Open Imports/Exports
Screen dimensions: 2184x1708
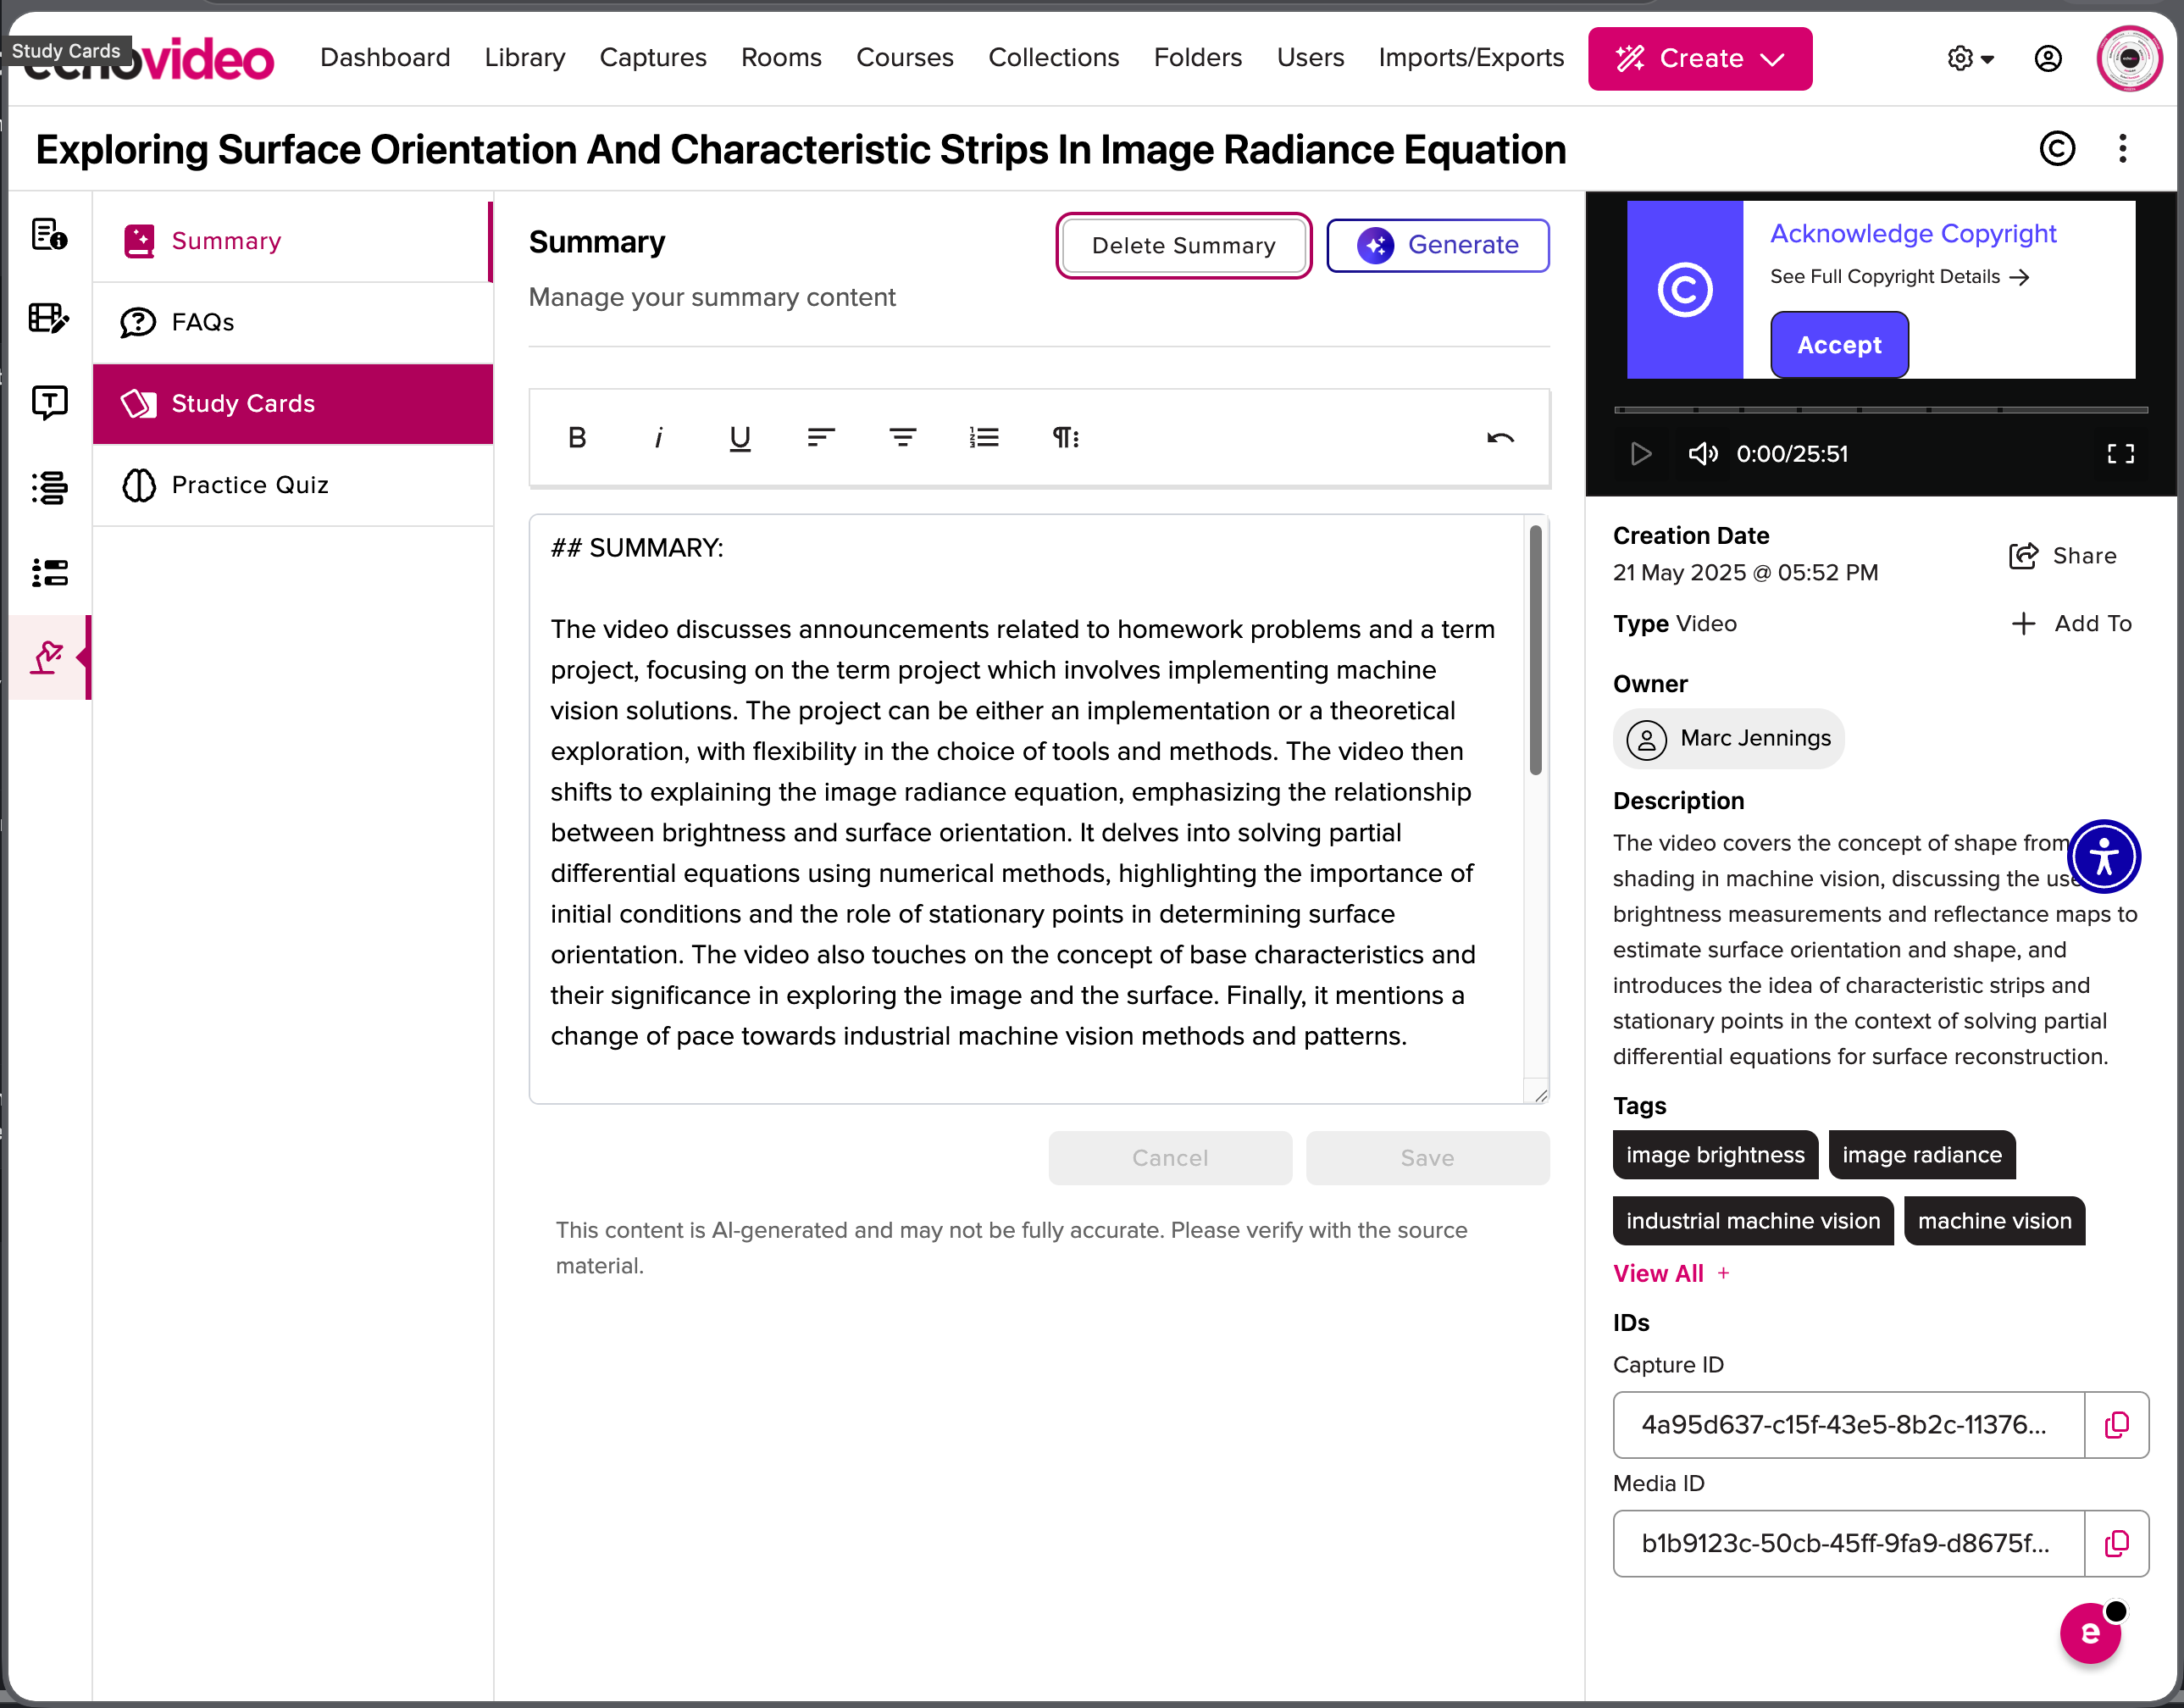[1471, 58]
